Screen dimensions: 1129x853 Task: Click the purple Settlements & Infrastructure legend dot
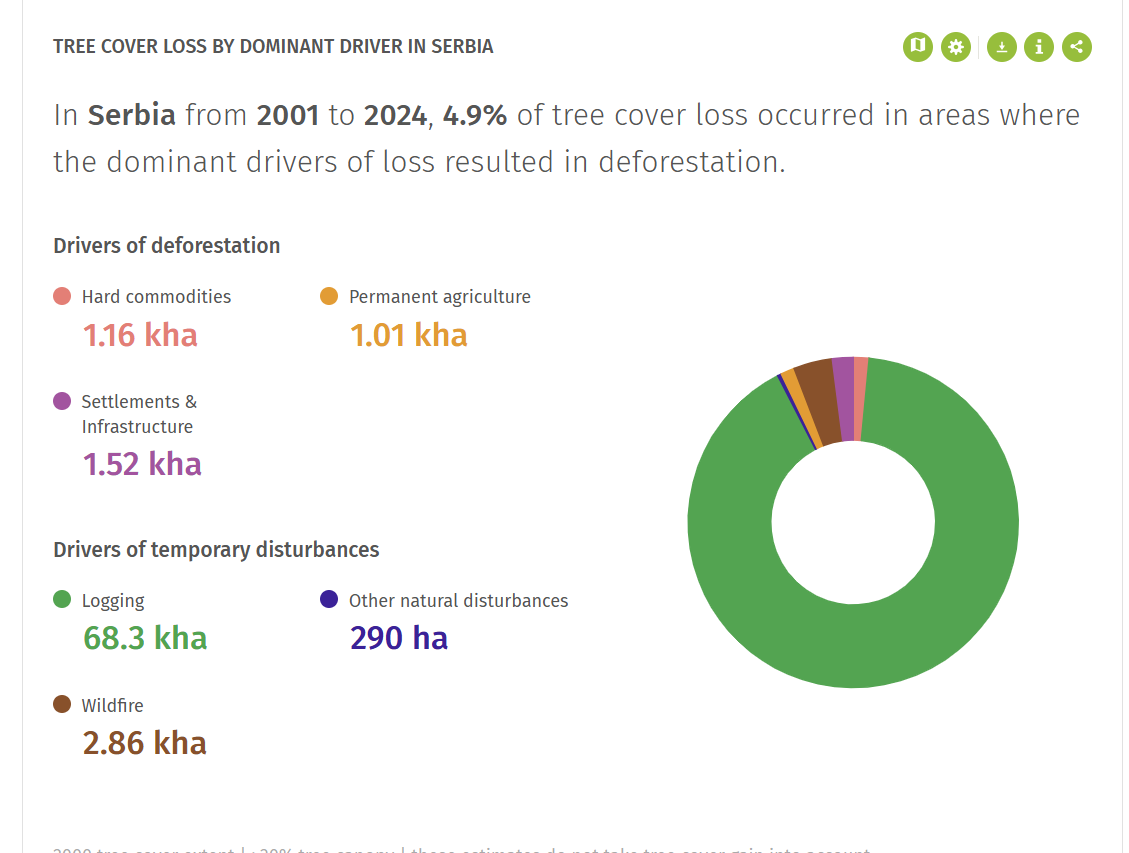point(62,401)
